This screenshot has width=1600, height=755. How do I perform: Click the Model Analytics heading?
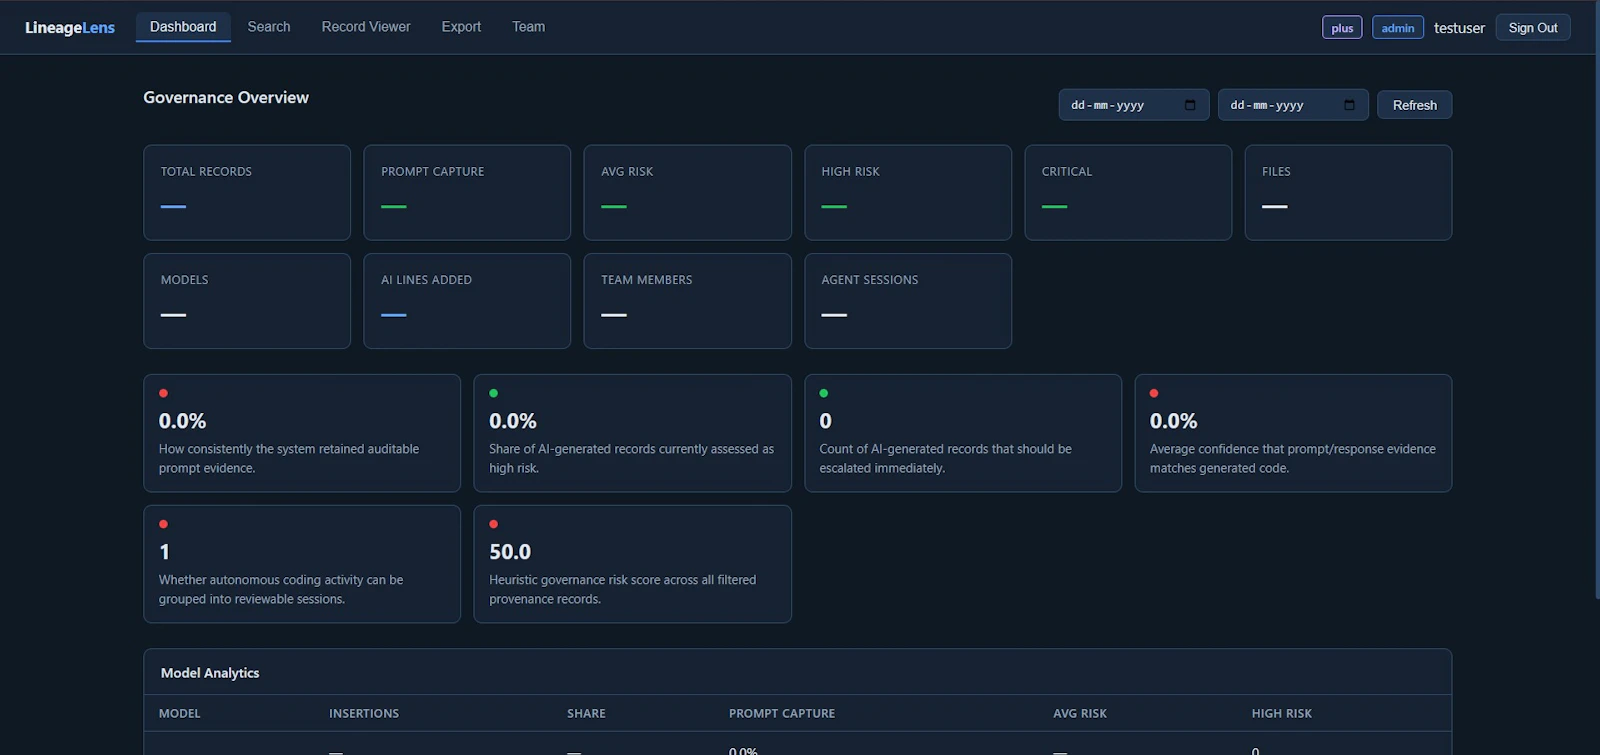[x=210, y=673]
